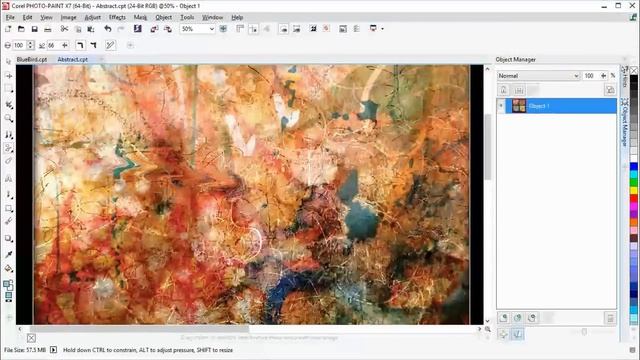This screenshot has width=640, height=360.
Task: Open the Window menu
Action: (x=212, y=18)
